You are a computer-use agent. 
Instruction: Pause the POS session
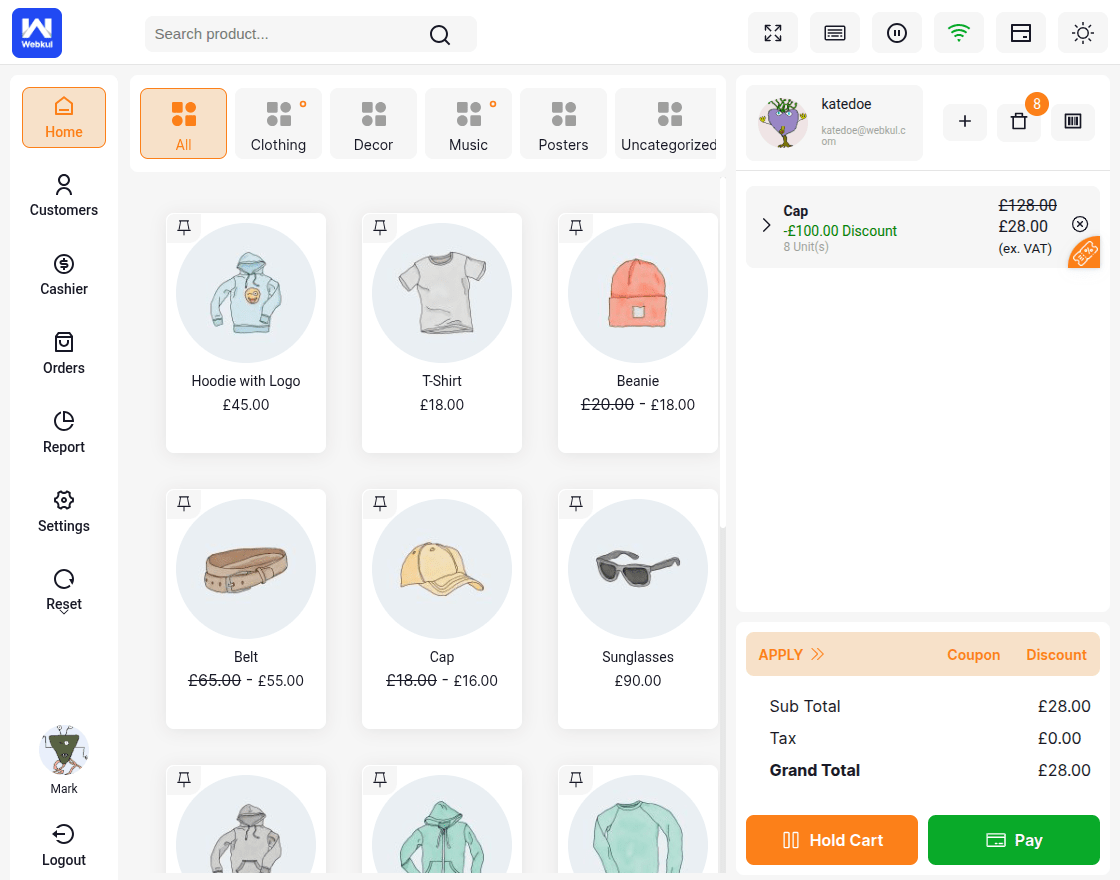coord(896,33)
